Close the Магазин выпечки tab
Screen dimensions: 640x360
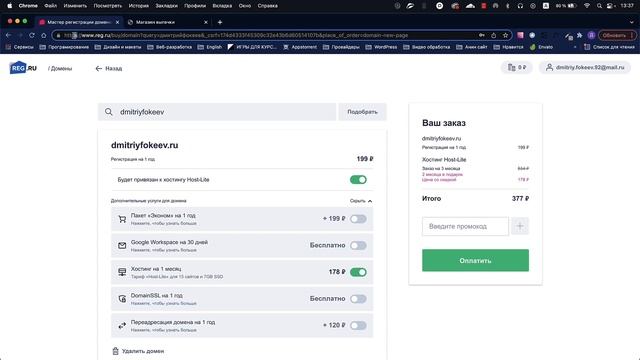(x=206, y=22)
